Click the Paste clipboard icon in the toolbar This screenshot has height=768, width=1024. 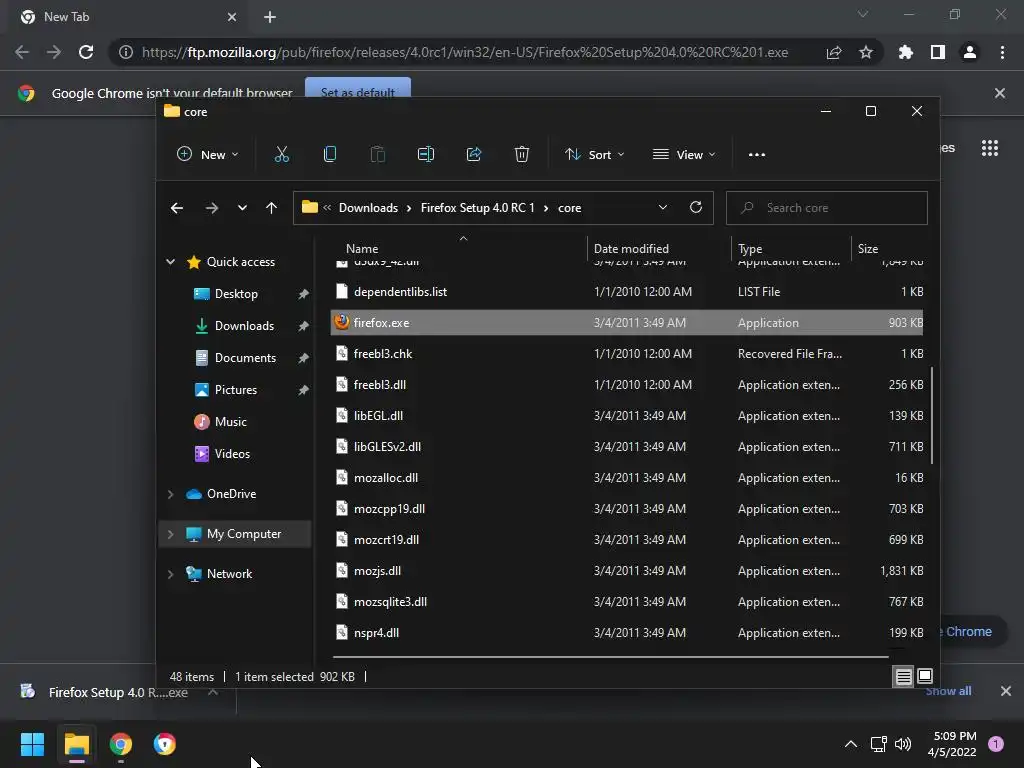click(377, 155)
